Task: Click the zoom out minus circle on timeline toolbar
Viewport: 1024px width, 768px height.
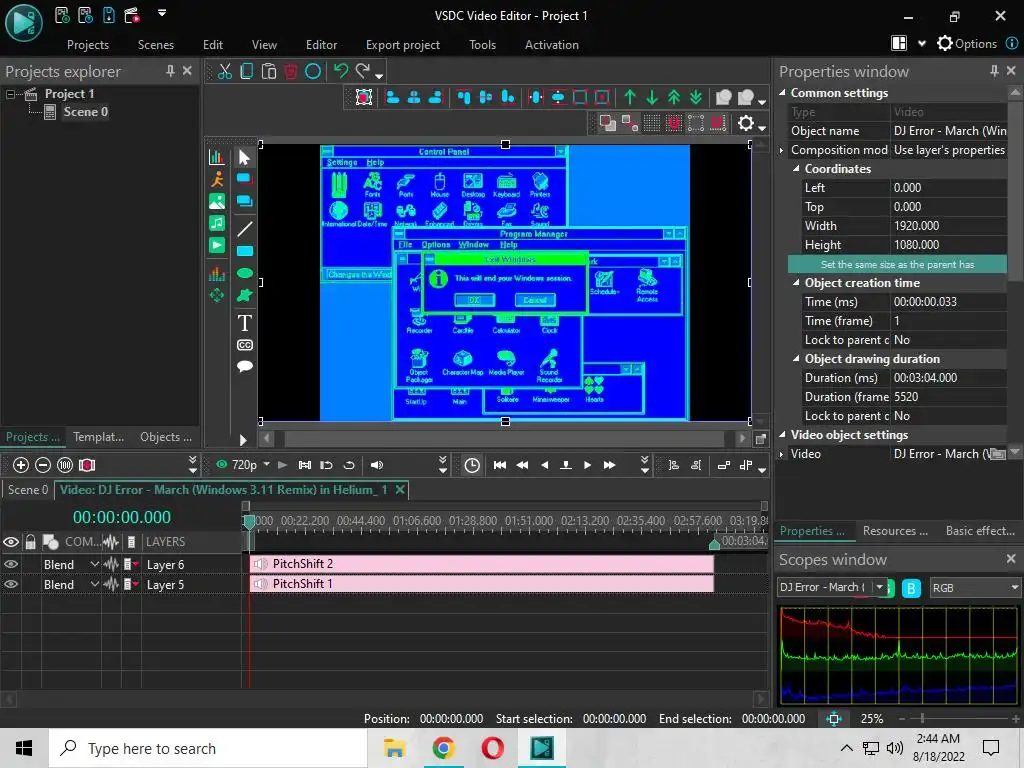Action: coord(43,465)
